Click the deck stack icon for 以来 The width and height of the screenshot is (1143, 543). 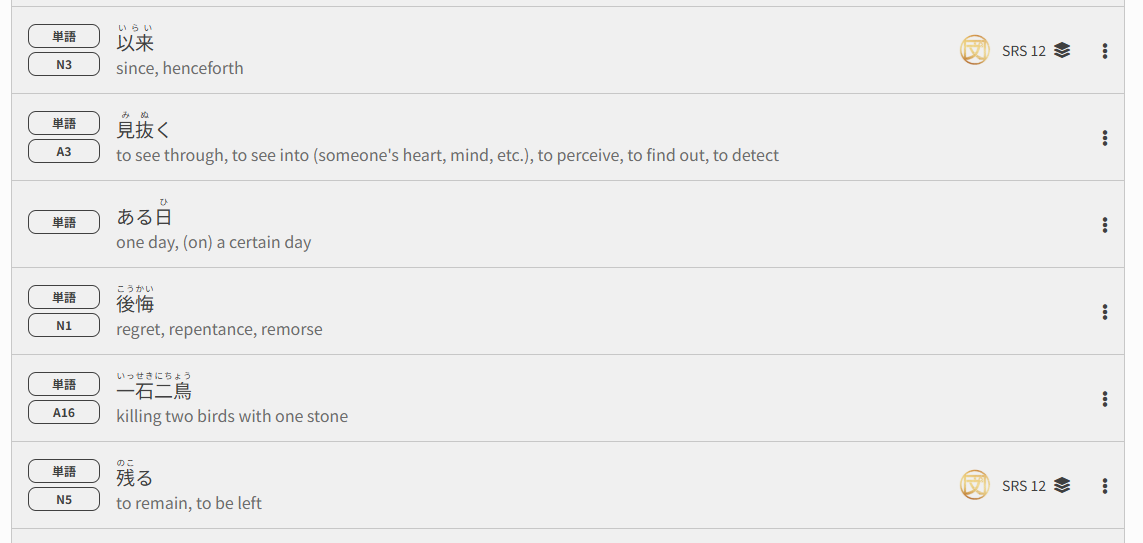tap(1062, 50)
